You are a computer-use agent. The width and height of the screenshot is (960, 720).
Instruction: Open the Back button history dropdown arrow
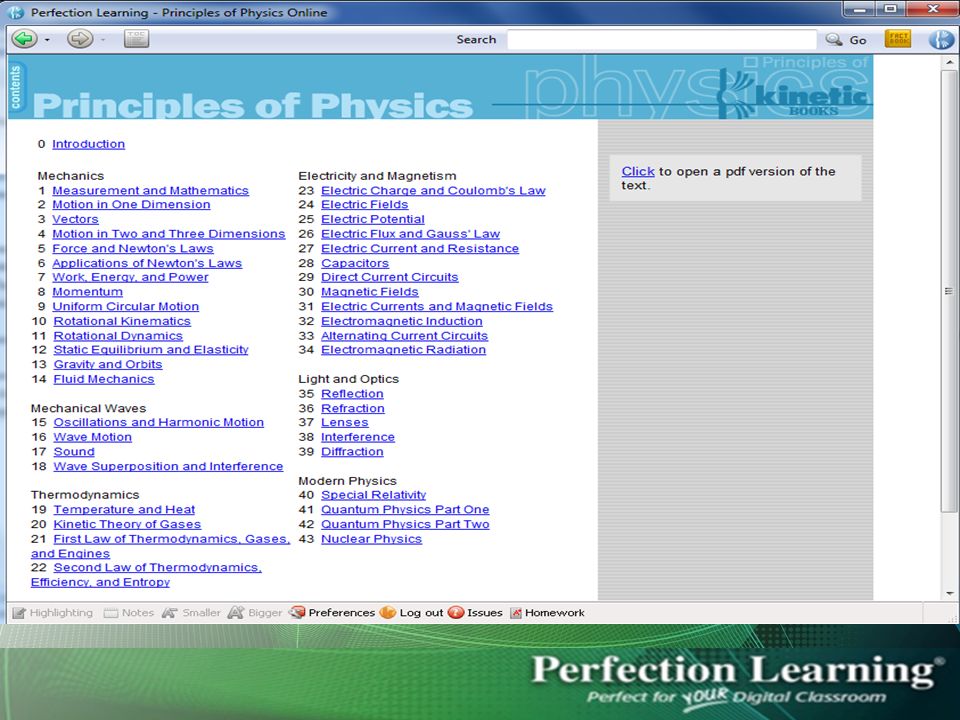pos(48,40)
